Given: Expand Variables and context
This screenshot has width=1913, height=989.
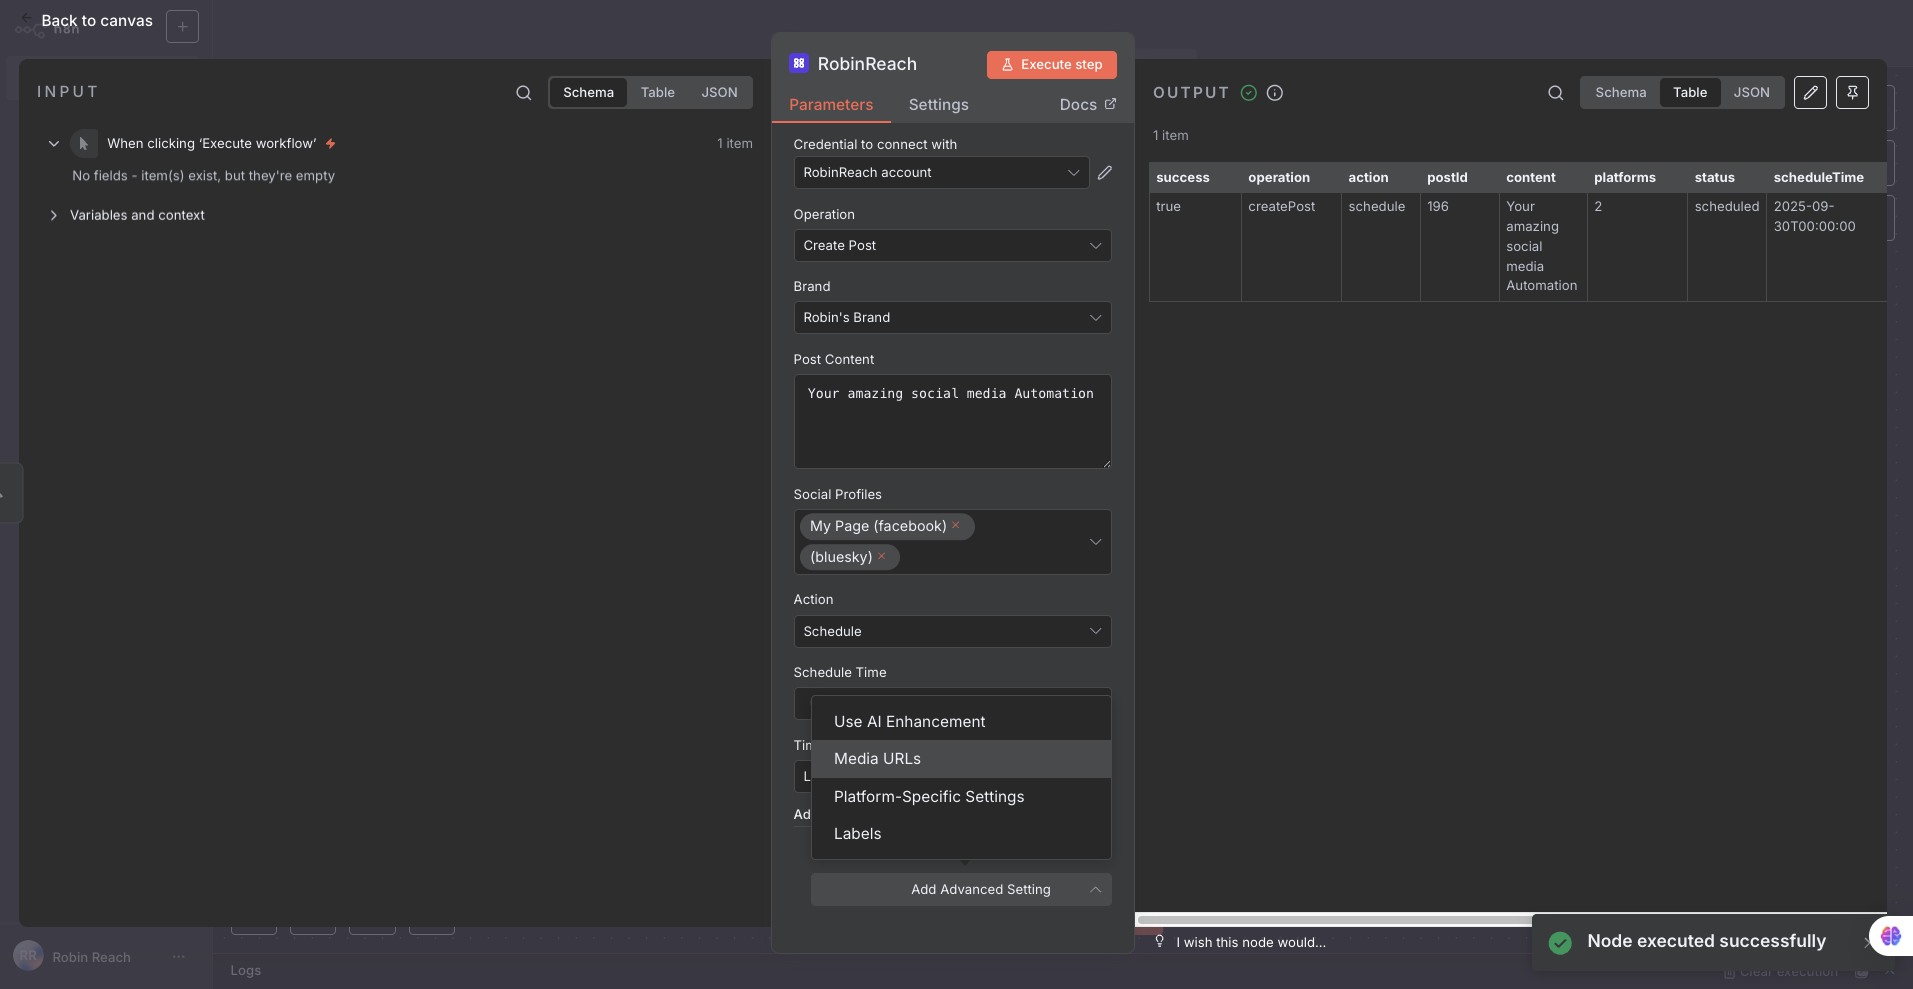Looking at the screenshot, I should click(x=54, y=215).
